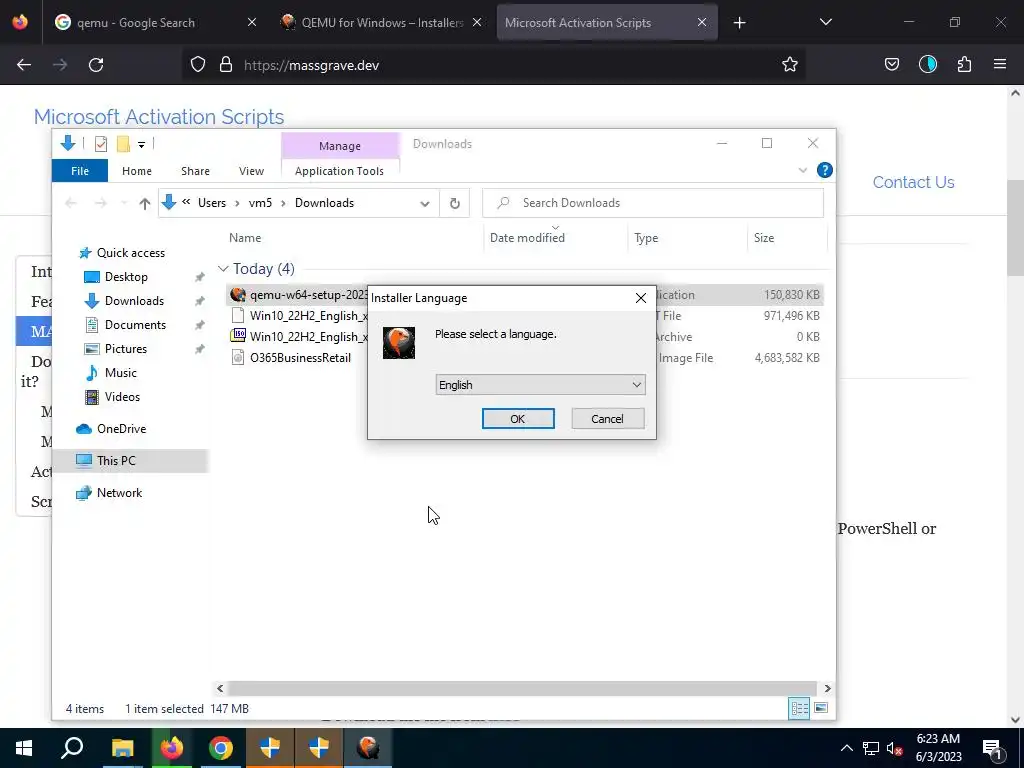Open the File menu in File Explorer
Screen dimensions: 1024x768
coord(80,171)
